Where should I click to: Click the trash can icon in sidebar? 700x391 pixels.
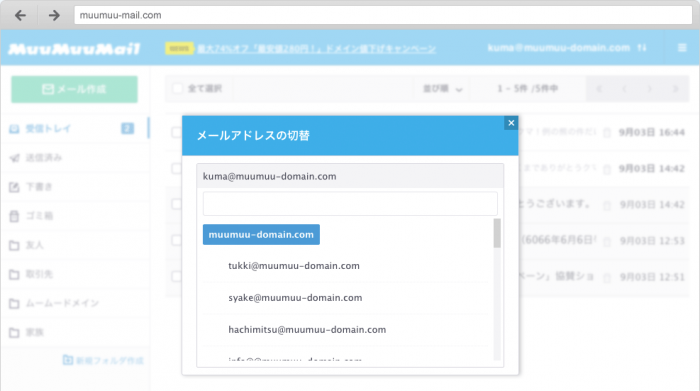(14, 216)
